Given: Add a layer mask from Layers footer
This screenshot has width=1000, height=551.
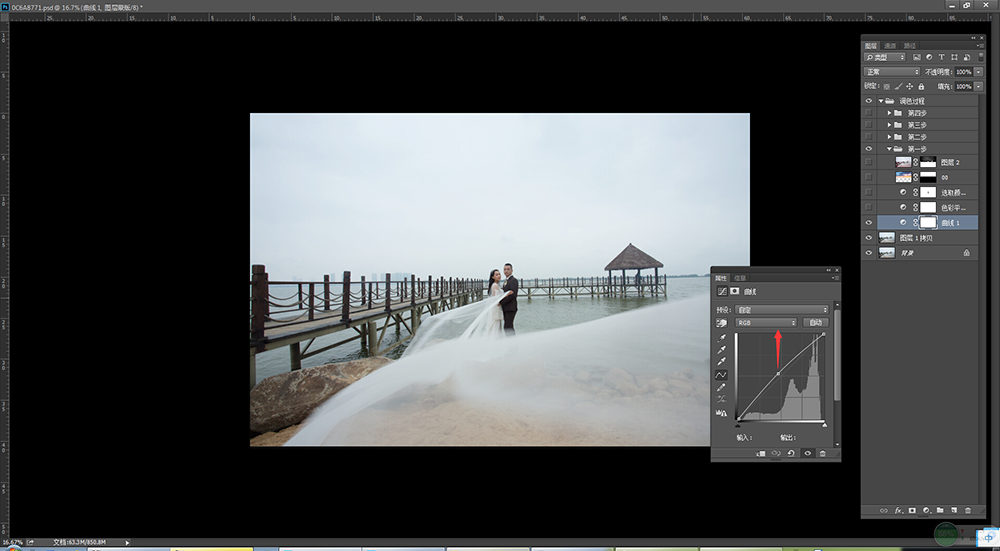Looking at the screenshot, I should point(912,510).
